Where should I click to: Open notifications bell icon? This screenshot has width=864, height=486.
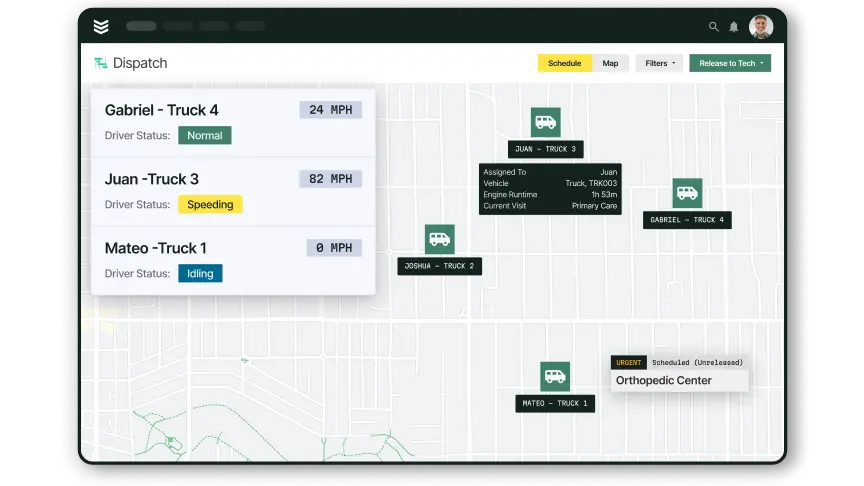734,26
